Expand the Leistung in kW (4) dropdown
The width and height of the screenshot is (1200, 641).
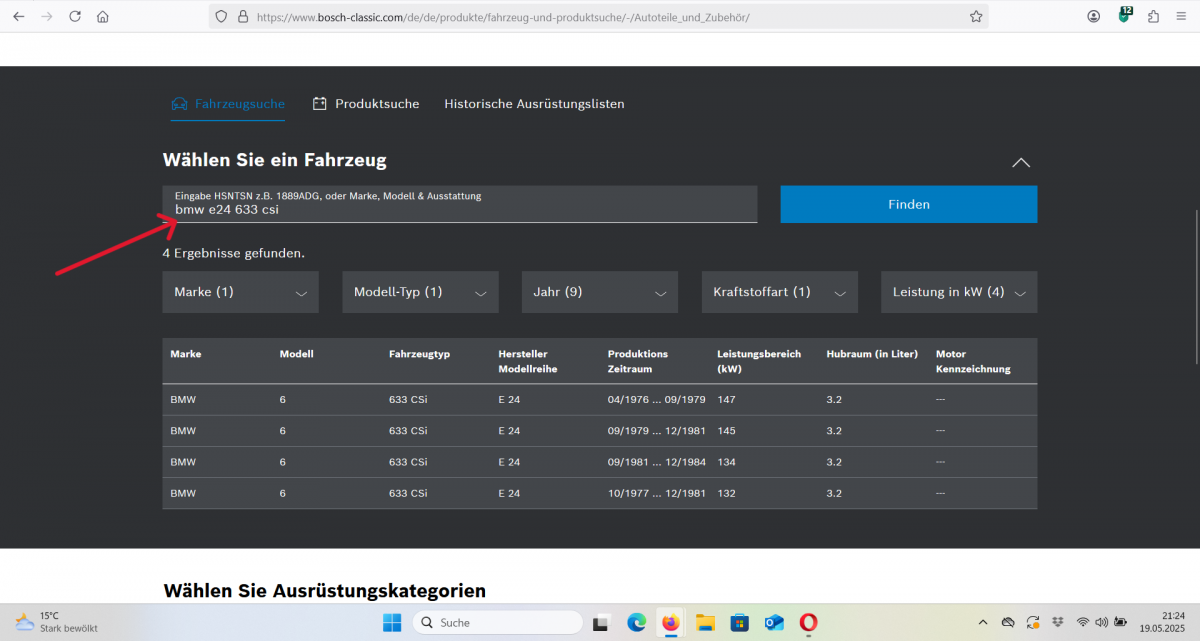click(x=958, y=292)
